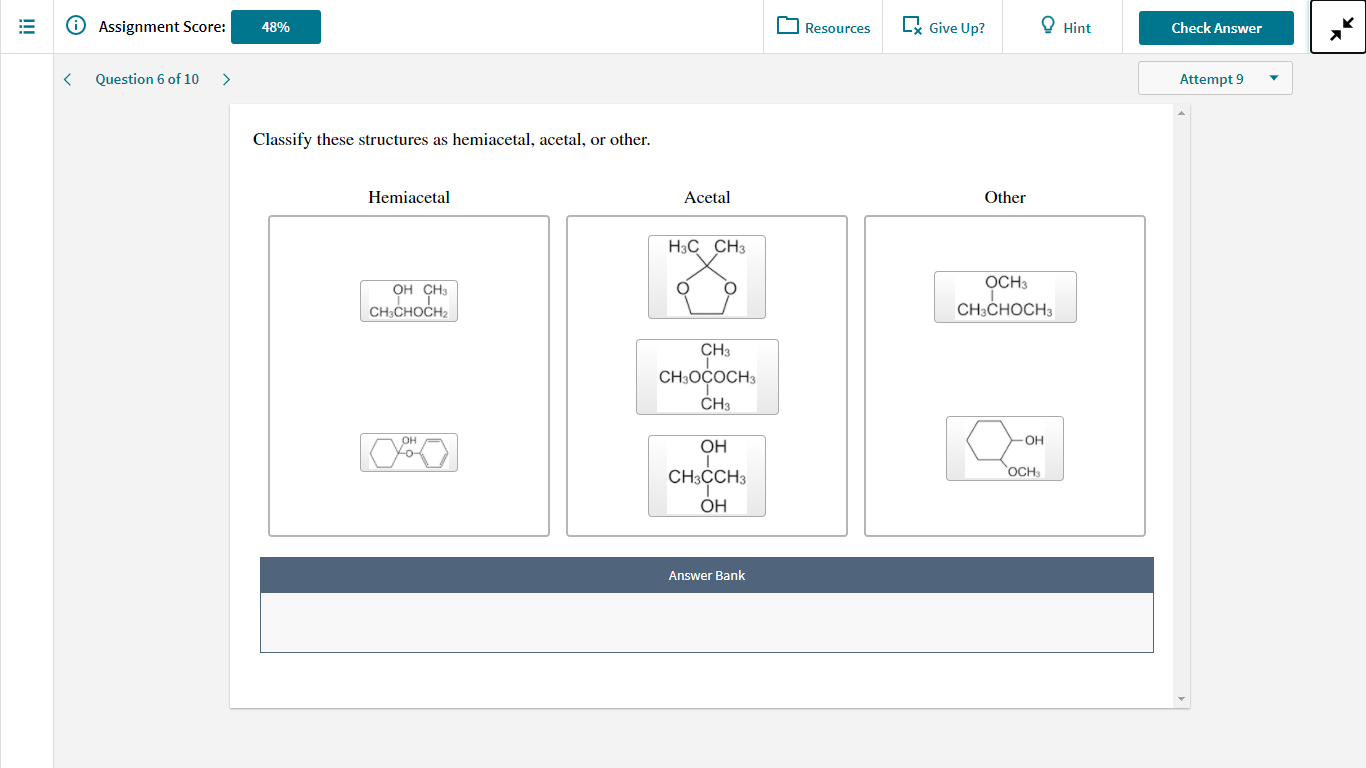Screen dimensions: 1366x768
Task: Advance to next question using right chevron
Action: 226,78
